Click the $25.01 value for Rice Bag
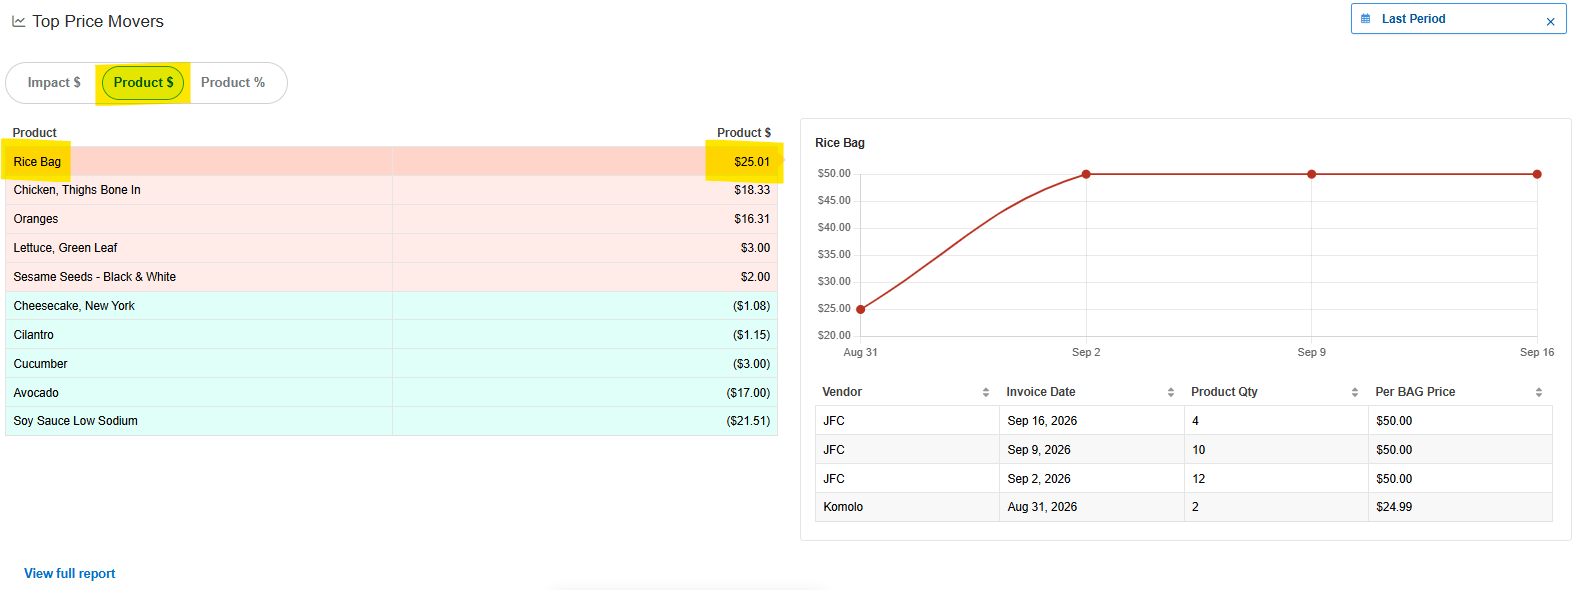Viewport: 1577px width, 590px height. coord(752,162)
